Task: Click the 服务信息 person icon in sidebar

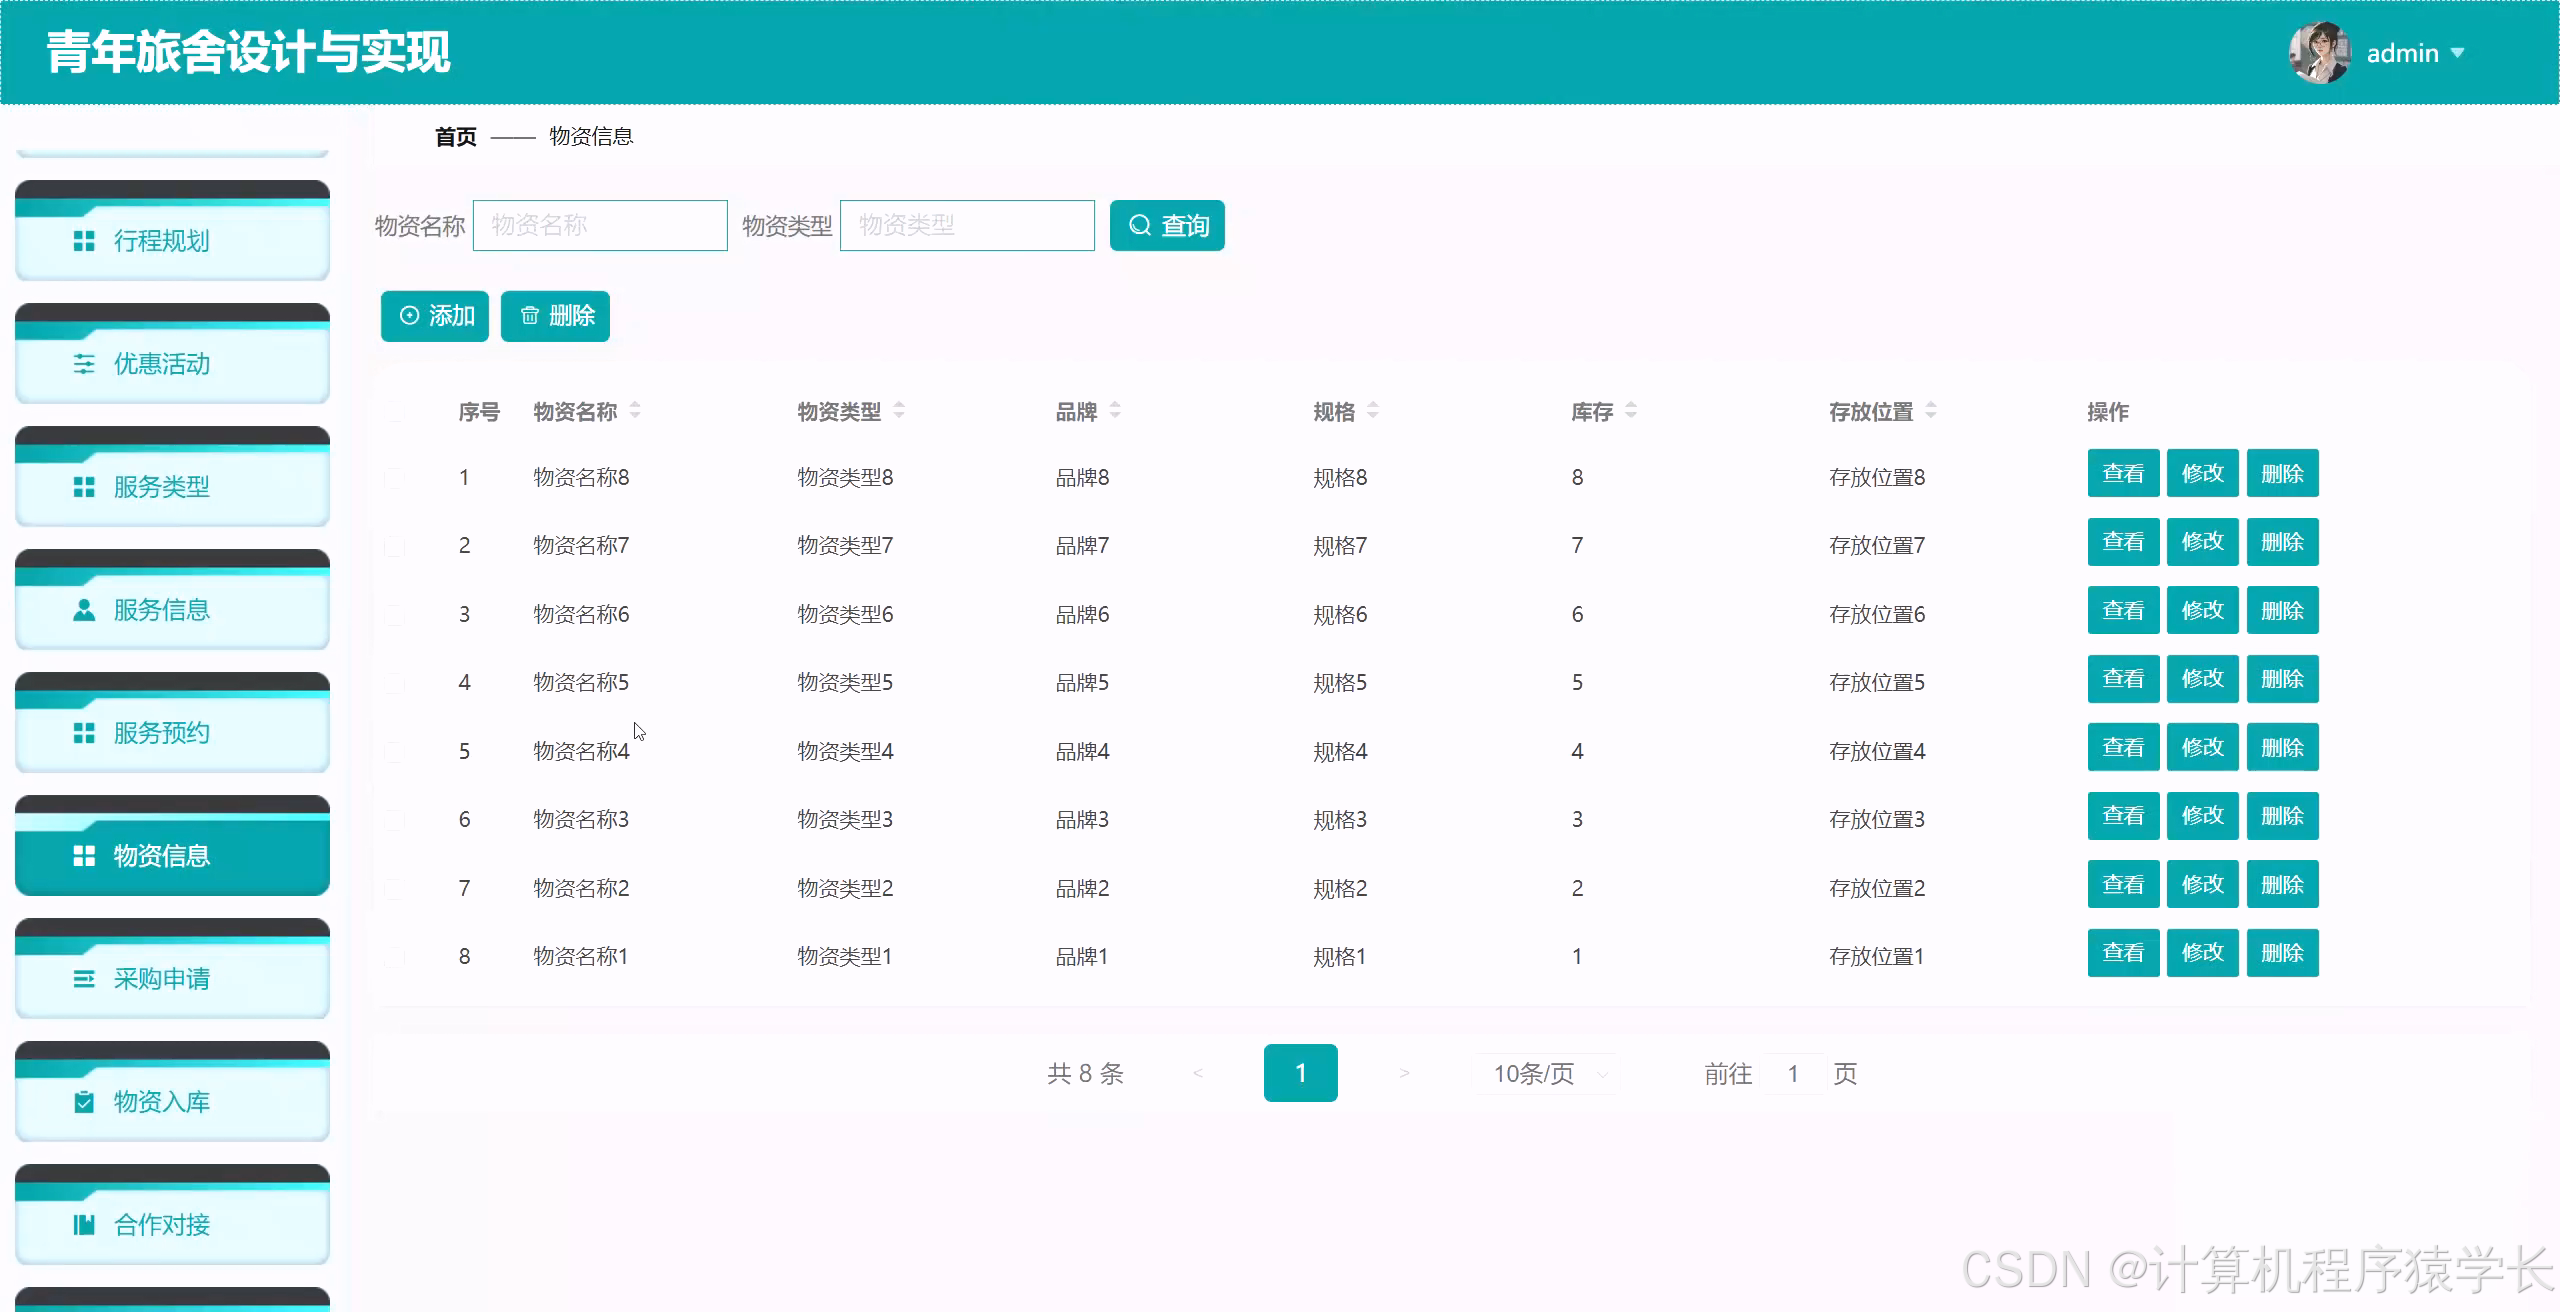Action: [x=84, y=610]
